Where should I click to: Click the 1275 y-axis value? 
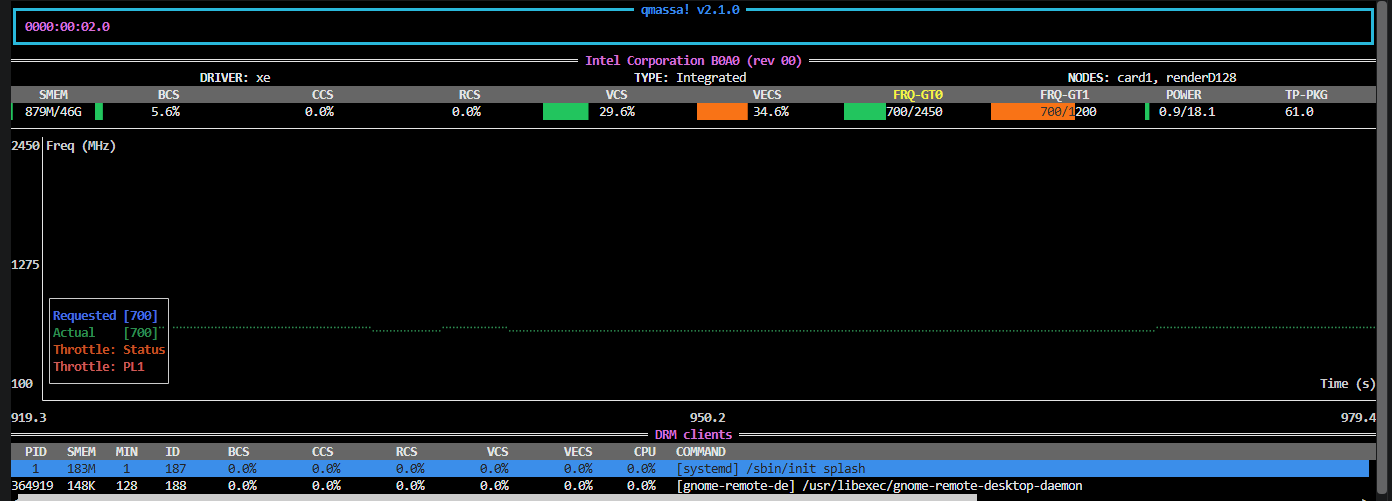point(25,265)
